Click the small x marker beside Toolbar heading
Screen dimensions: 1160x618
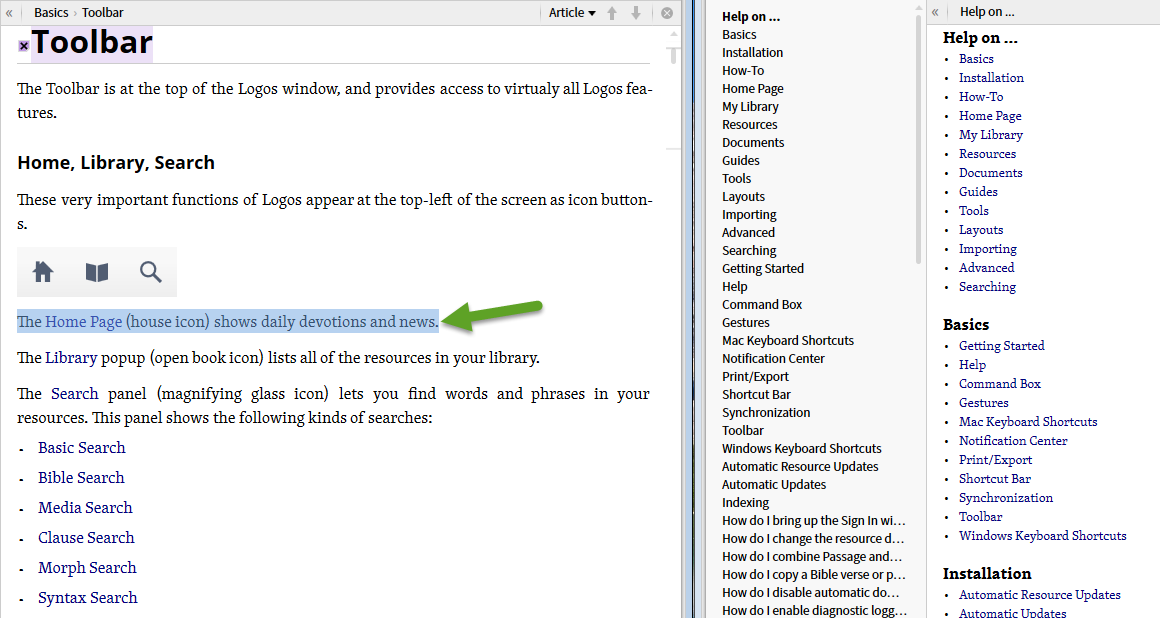(24, 46)
